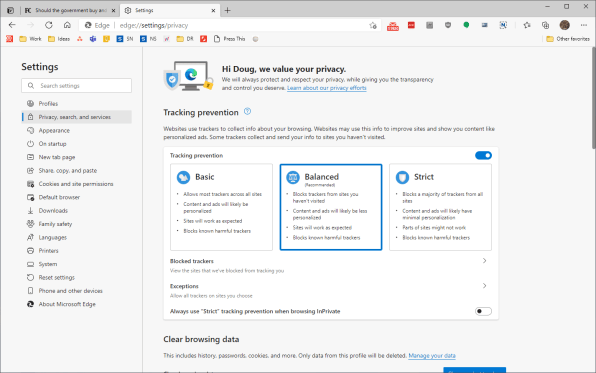Open Languages settings
The height and width of the screenshot is (373, 596).
tap(52, 237)
